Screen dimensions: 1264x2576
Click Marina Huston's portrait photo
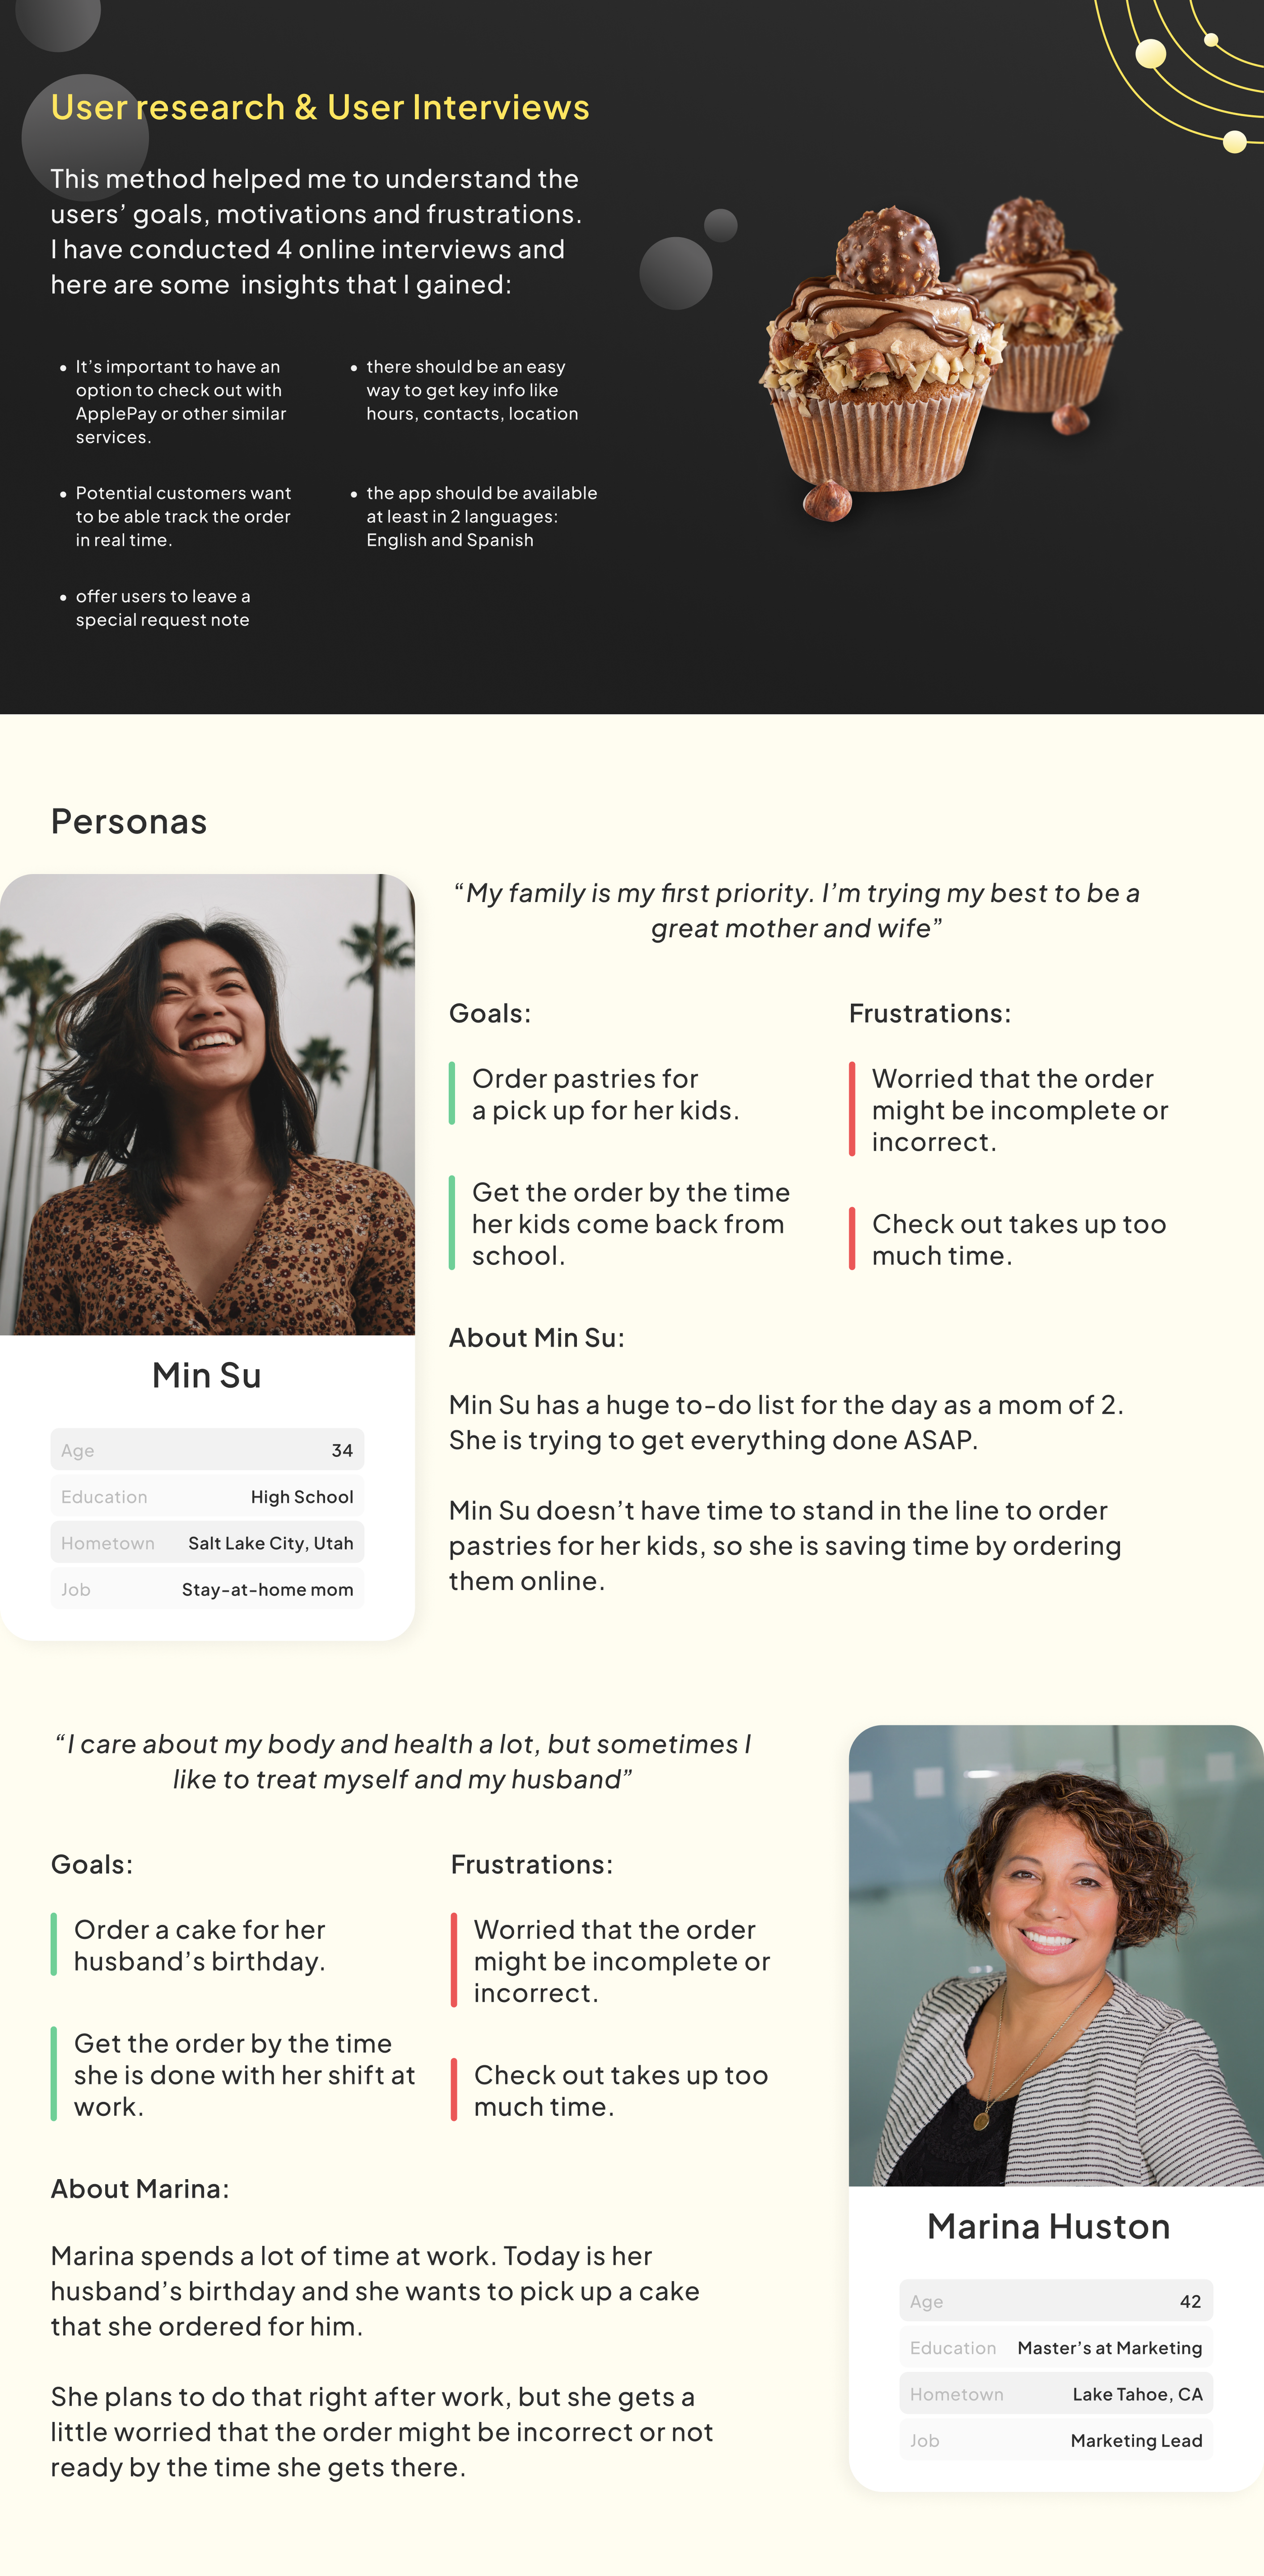[x=1056, y=1955]
